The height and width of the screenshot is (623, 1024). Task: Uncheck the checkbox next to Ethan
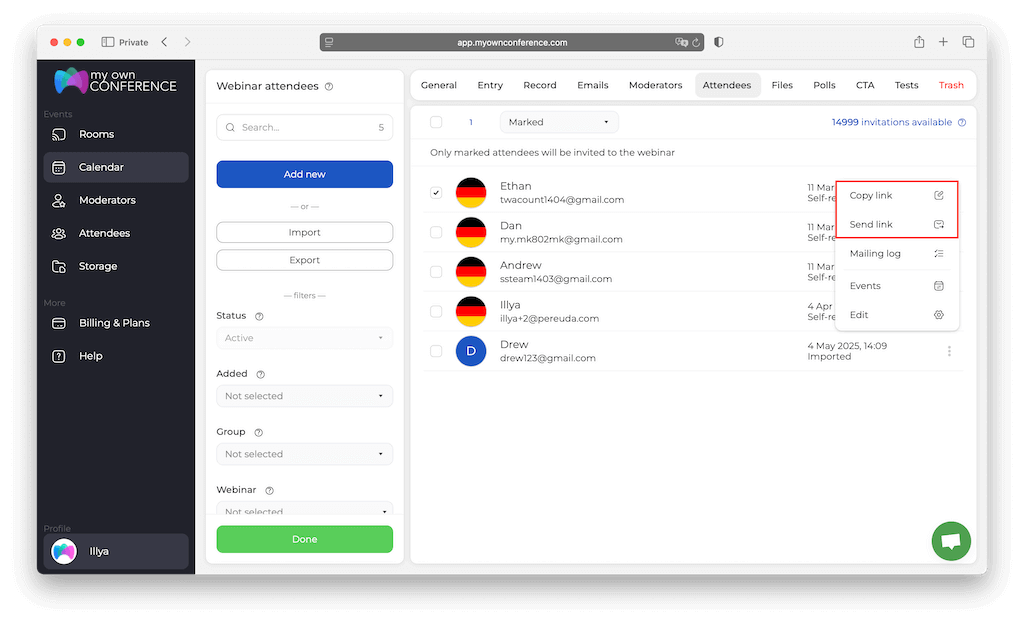[x=436, y=192]
